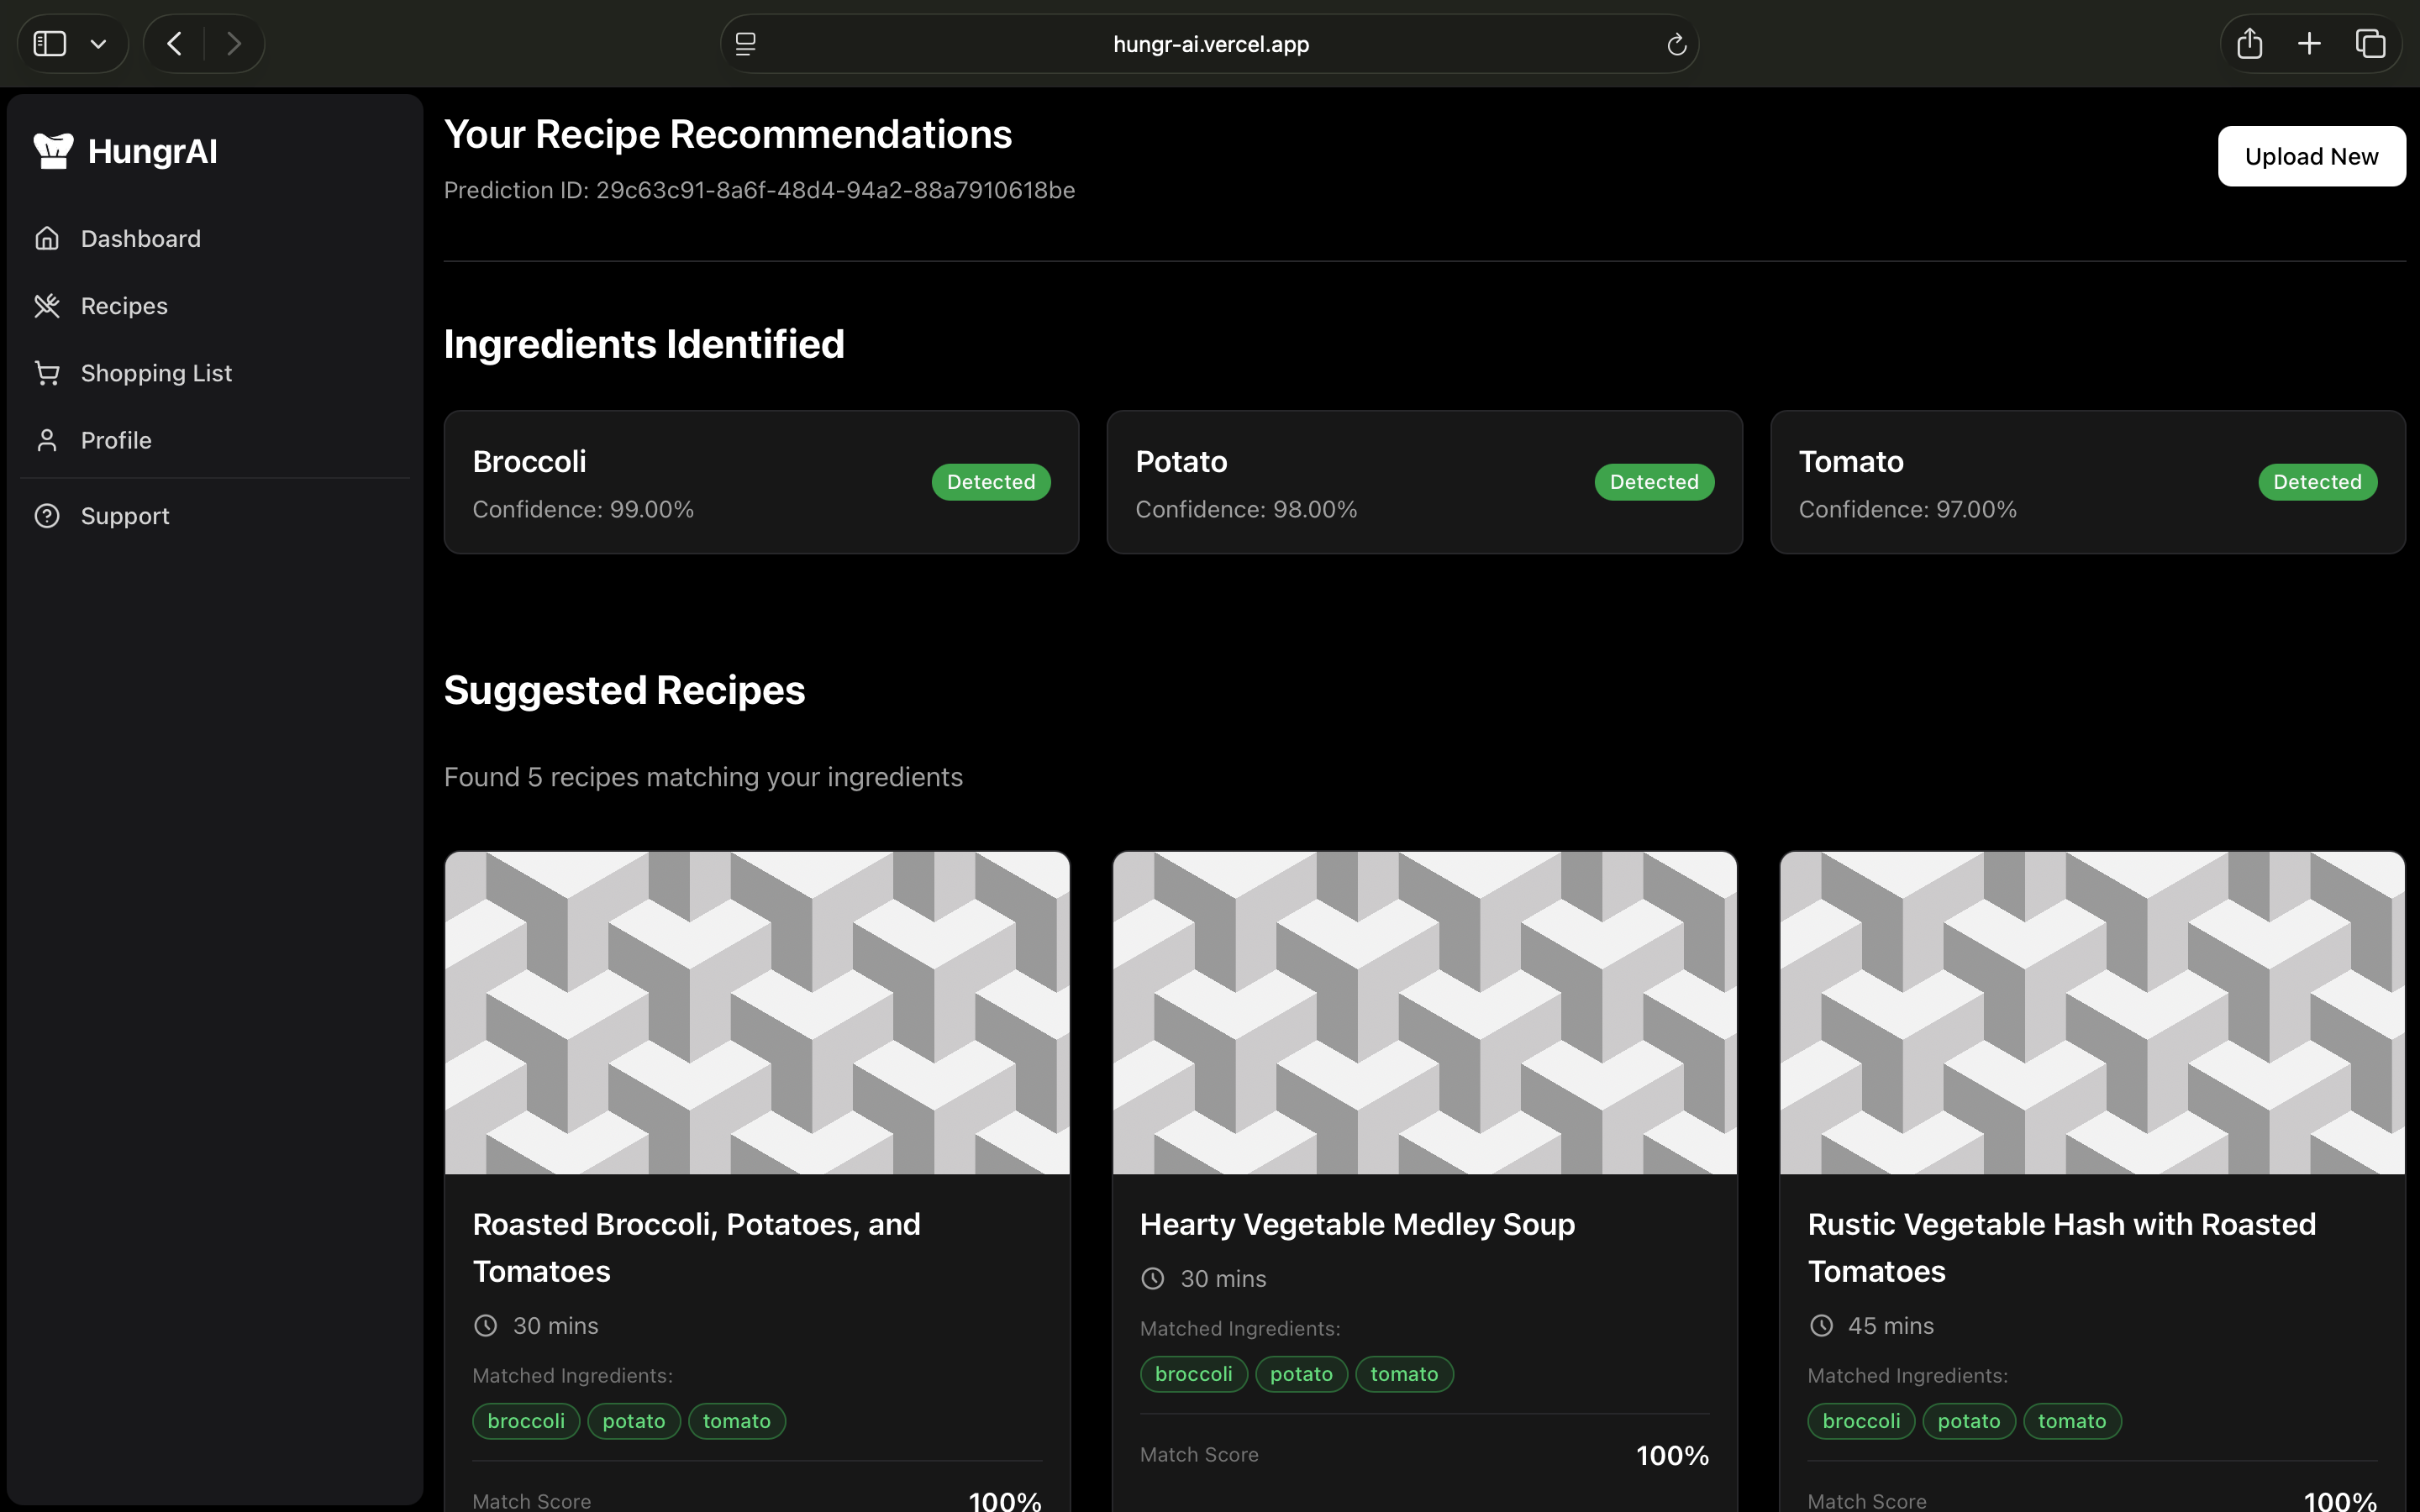Viewport: 2420px width, 1512px height.
Task: Click the Upload New button
Action: pos(2310,156)
